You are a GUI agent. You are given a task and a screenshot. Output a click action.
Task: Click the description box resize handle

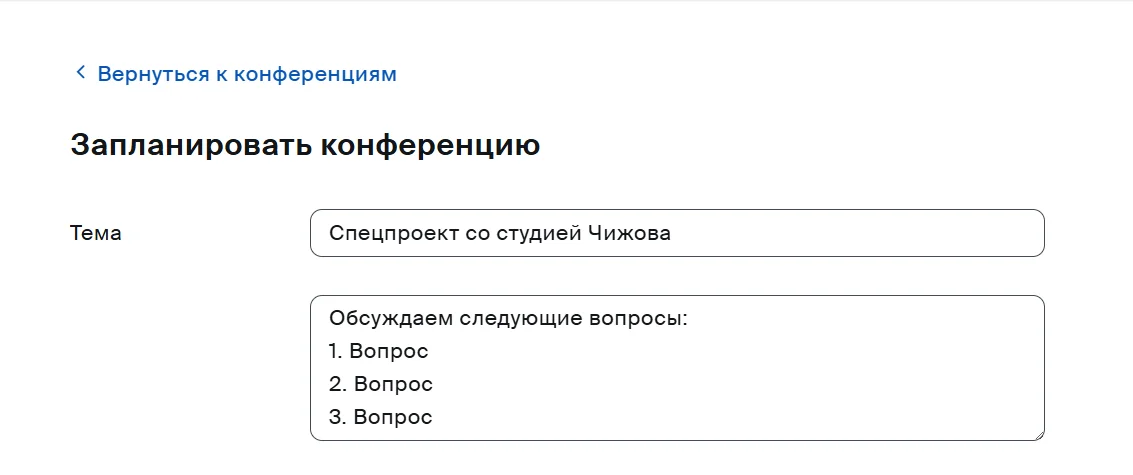tap(1038, 434)
